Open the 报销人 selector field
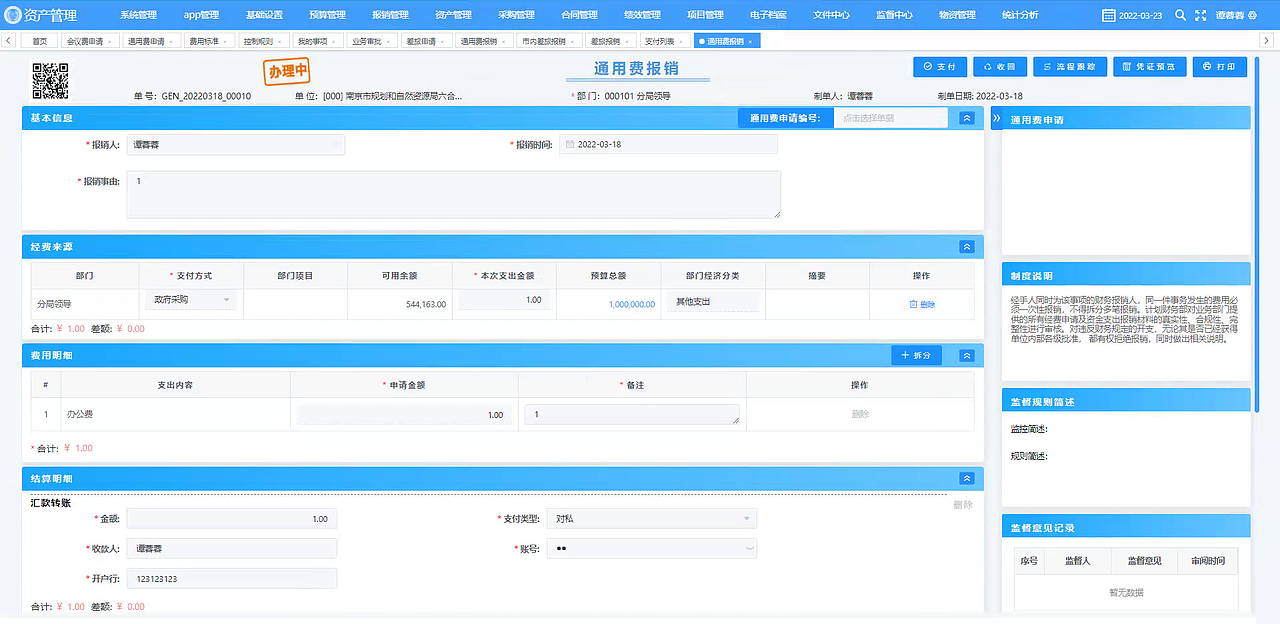Screen dimensions: 1280x624 [x=235, y=145]
